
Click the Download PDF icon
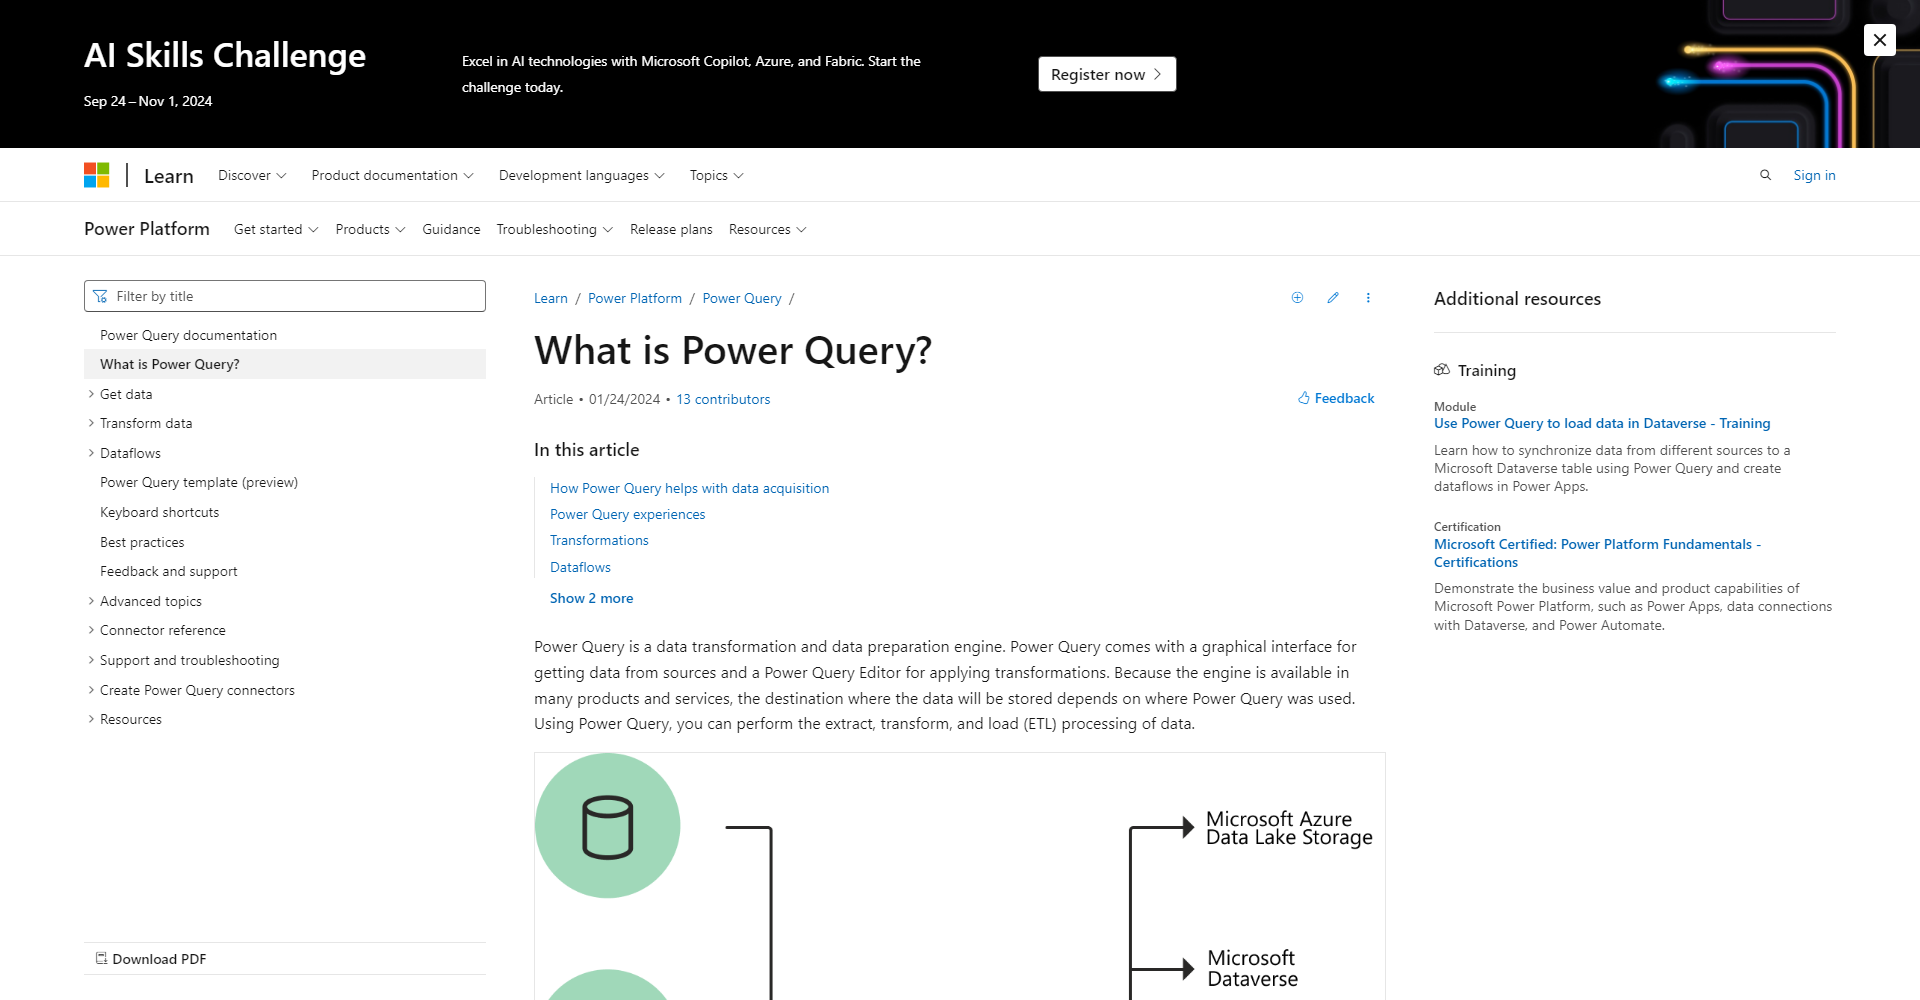coord(102,958)
